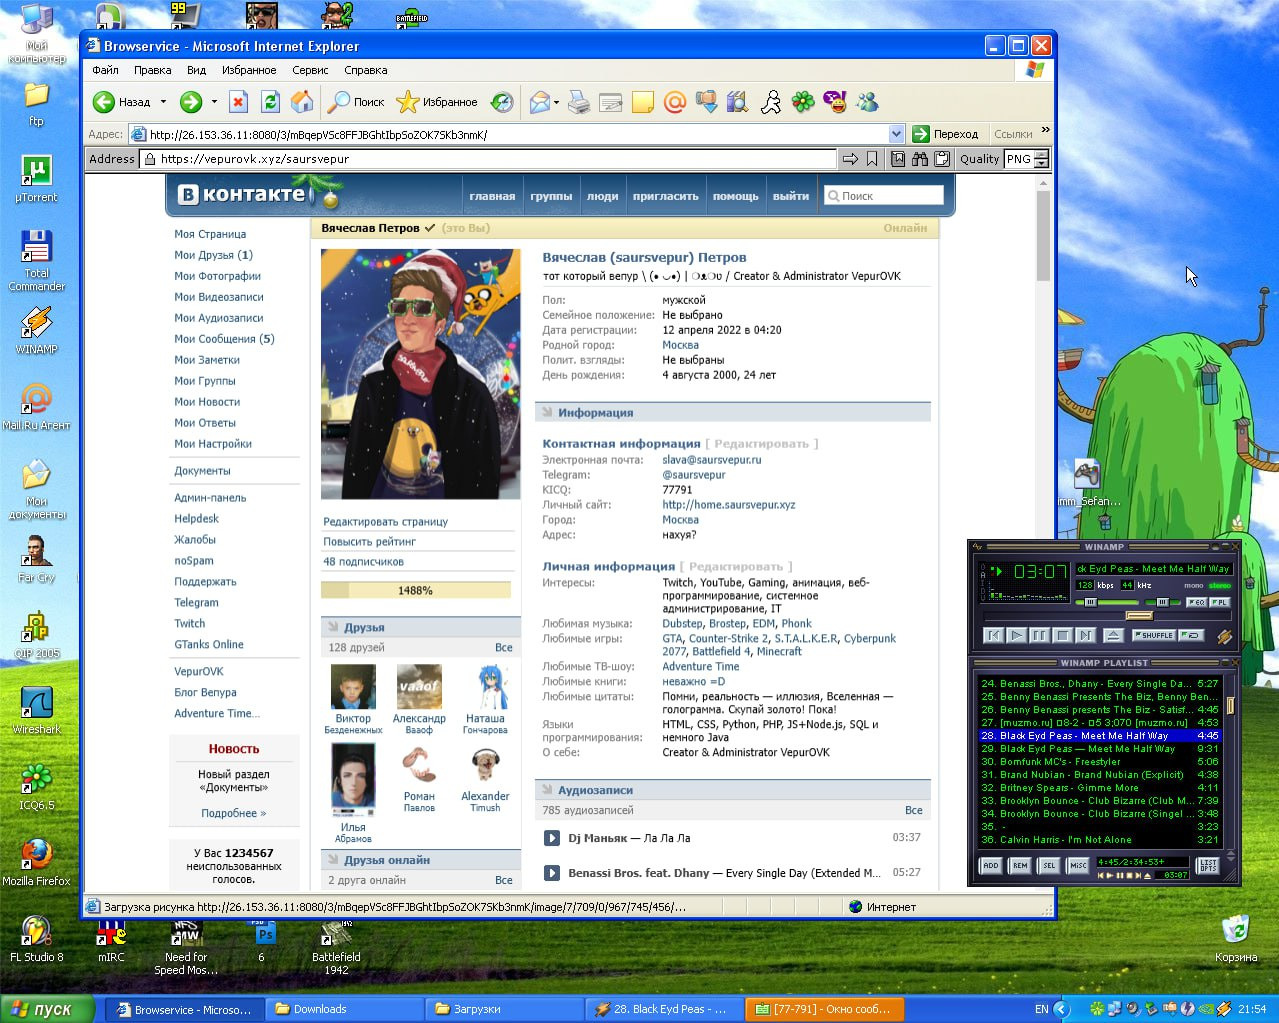Click the Browservice clipboard icon
Screen dimensions: 1279x1023
941,159
